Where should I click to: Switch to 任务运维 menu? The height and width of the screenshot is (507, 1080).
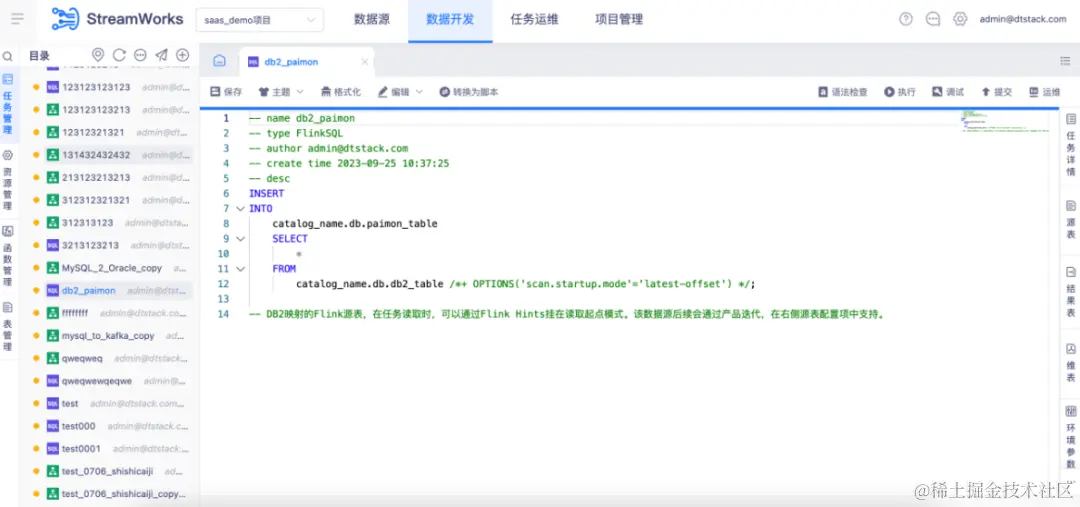pyautogui.click(x=534, y=19)
